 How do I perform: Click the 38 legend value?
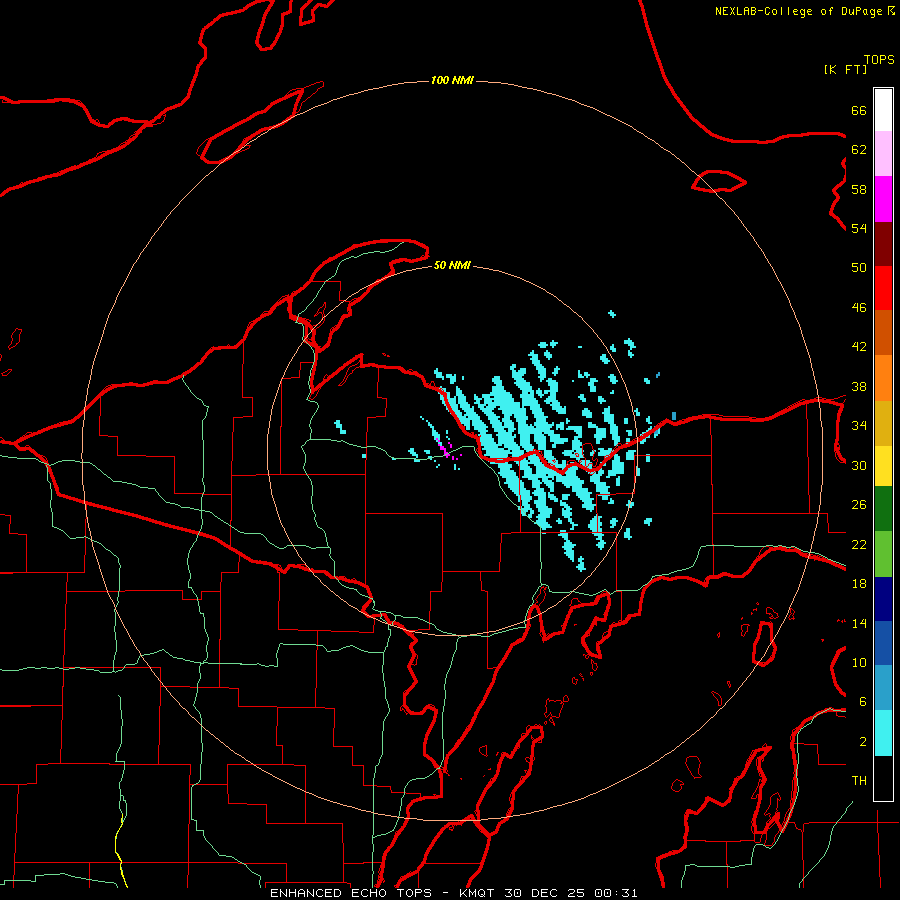pos(859,386)
